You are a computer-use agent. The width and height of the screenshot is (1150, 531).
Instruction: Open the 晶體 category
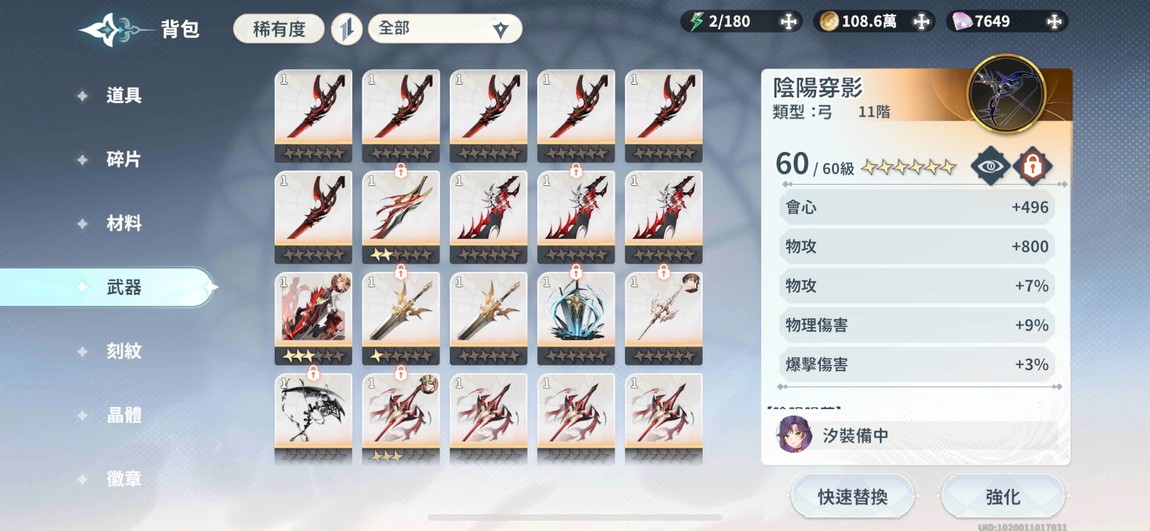click(x=124, y=415)
